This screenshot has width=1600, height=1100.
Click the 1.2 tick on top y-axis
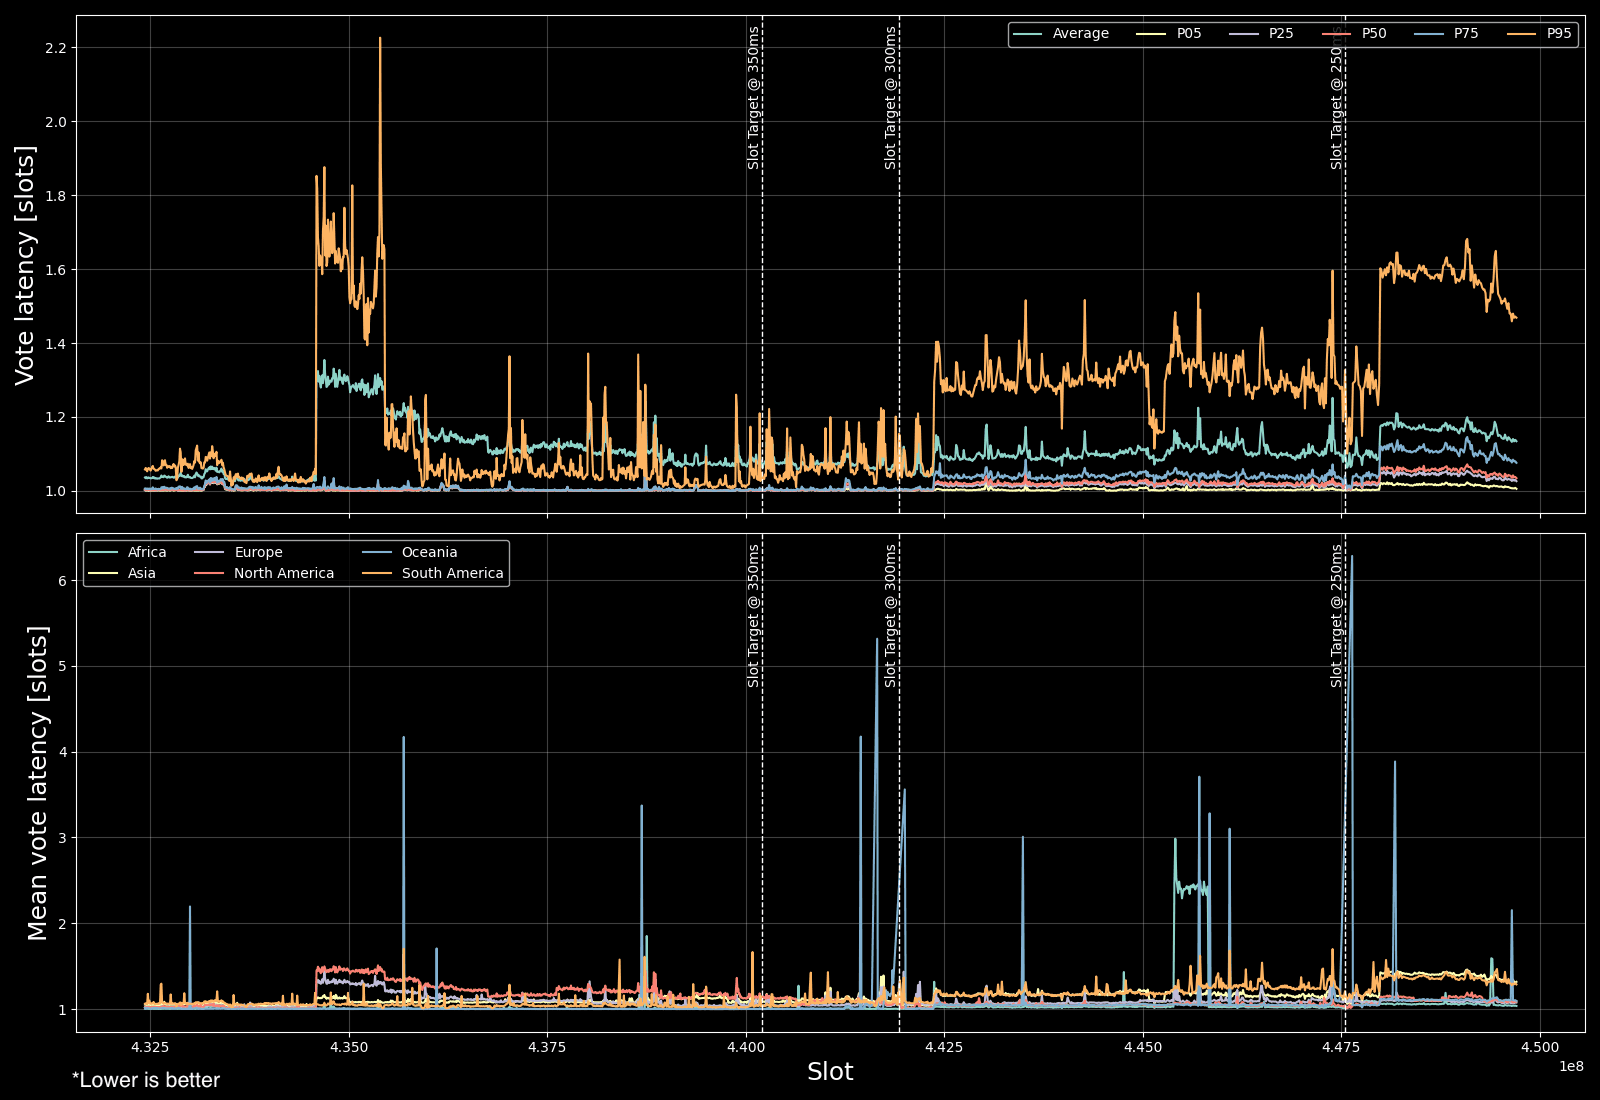[x=56, y=417]
